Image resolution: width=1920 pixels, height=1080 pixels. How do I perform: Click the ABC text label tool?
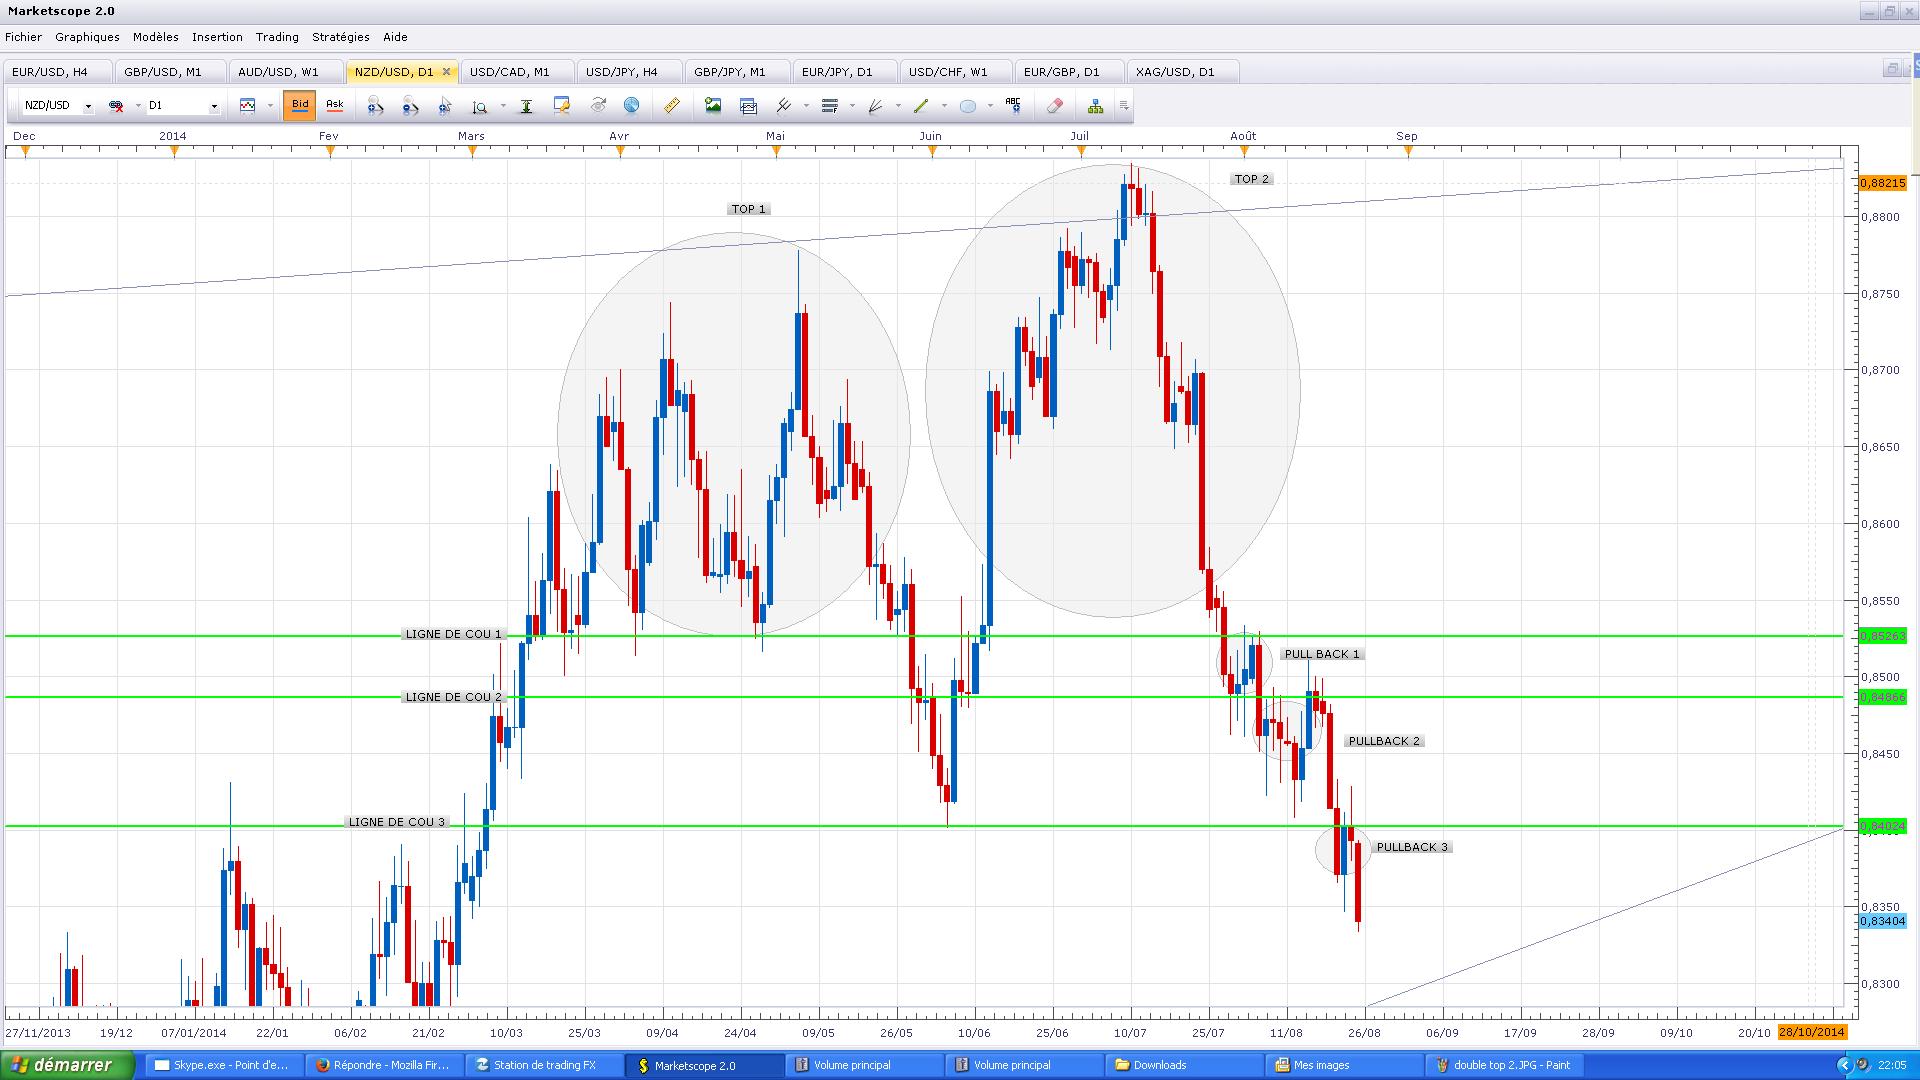(1013, 106)
